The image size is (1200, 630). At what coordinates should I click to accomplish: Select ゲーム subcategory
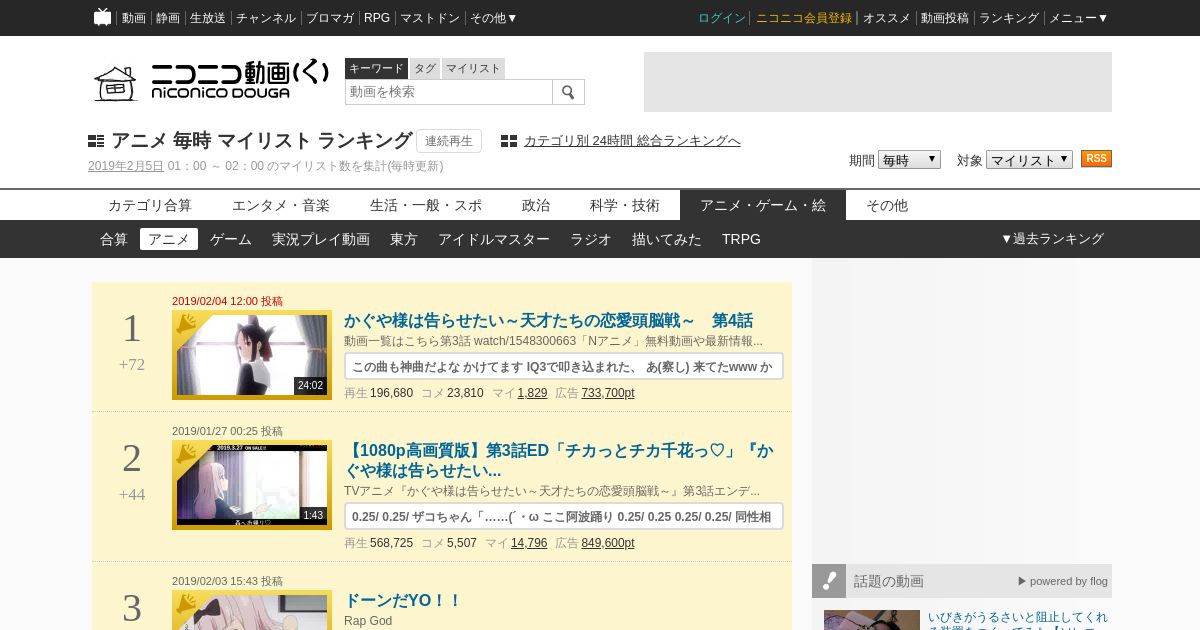click(231, 239)
